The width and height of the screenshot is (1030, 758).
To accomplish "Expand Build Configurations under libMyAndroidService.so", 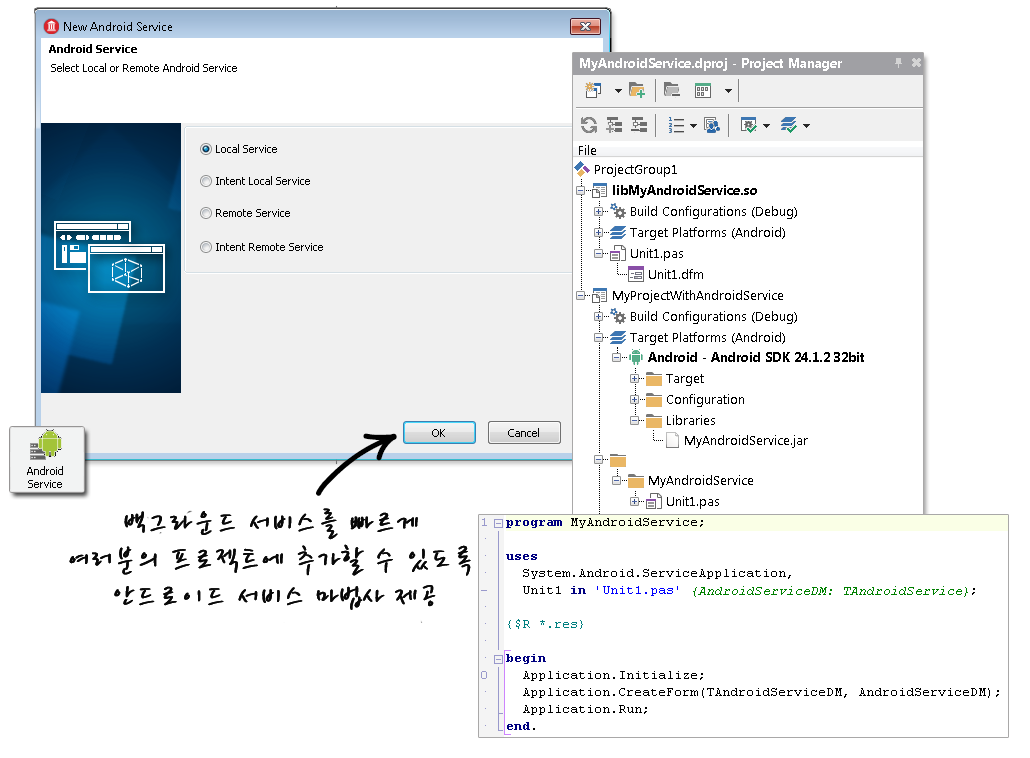I will [598, 212].
